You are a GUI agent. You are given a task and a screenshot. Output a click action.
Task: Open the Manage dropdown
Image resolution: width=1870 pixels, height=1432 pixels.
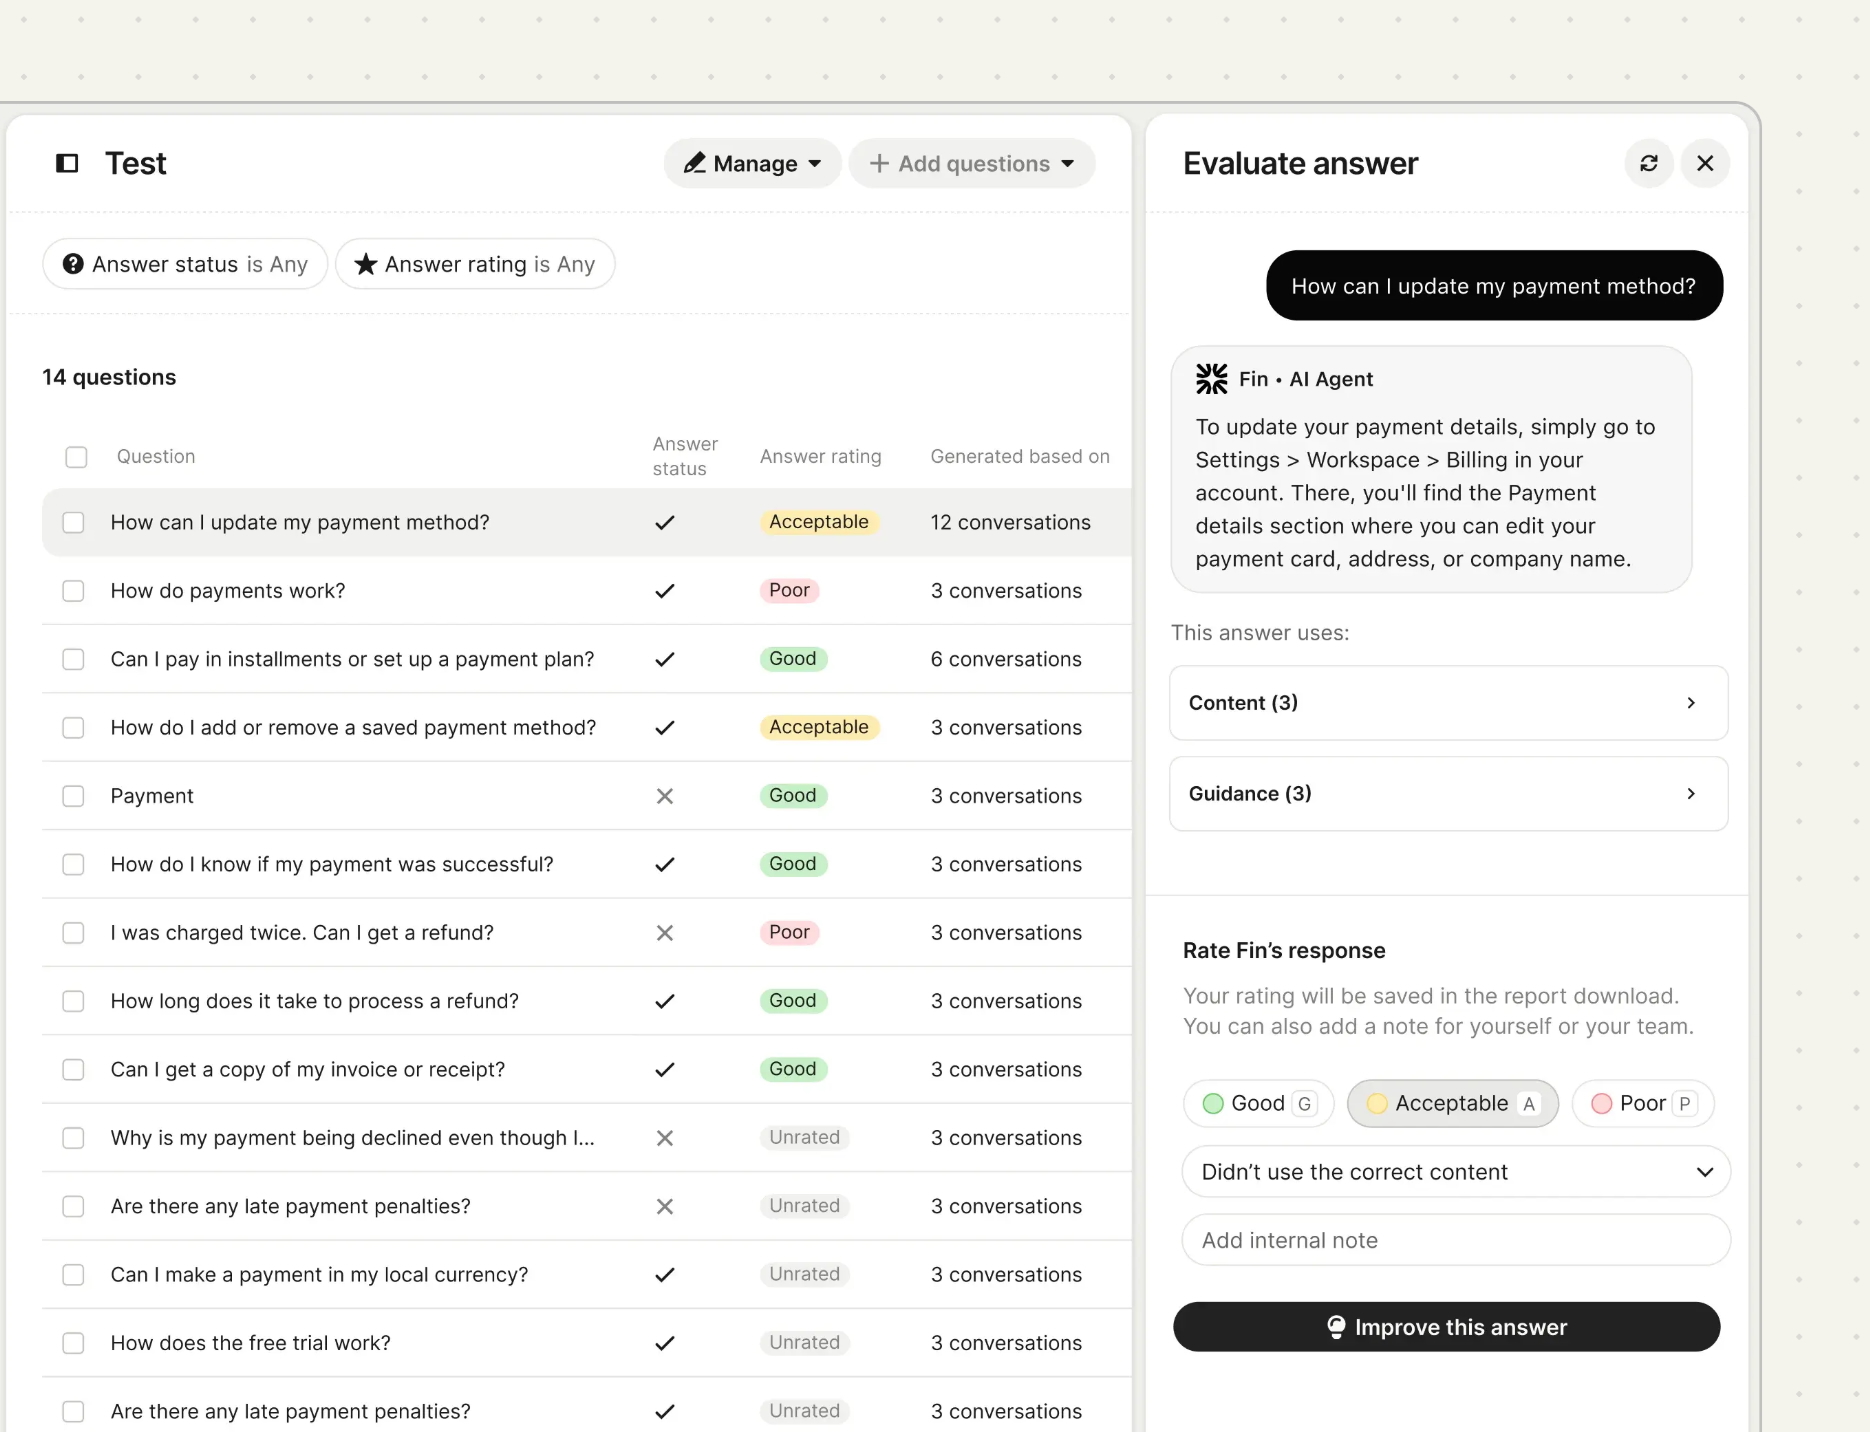pos(752,163)
